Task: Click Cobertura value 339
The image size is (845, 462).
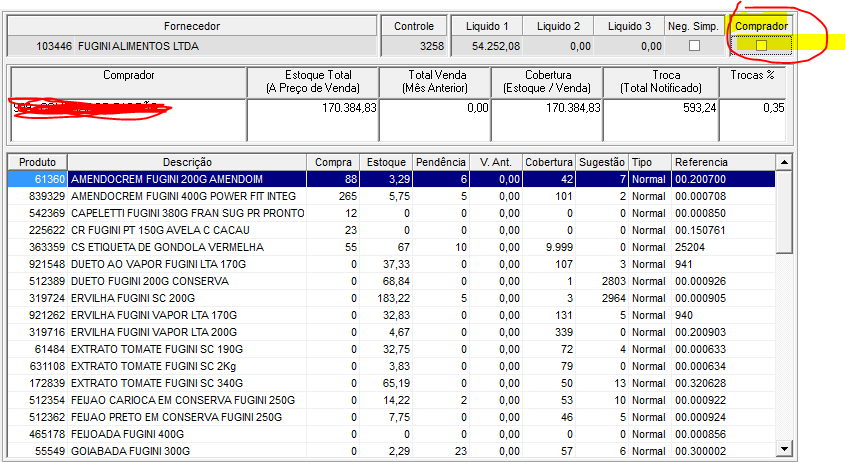Action: 564,332
